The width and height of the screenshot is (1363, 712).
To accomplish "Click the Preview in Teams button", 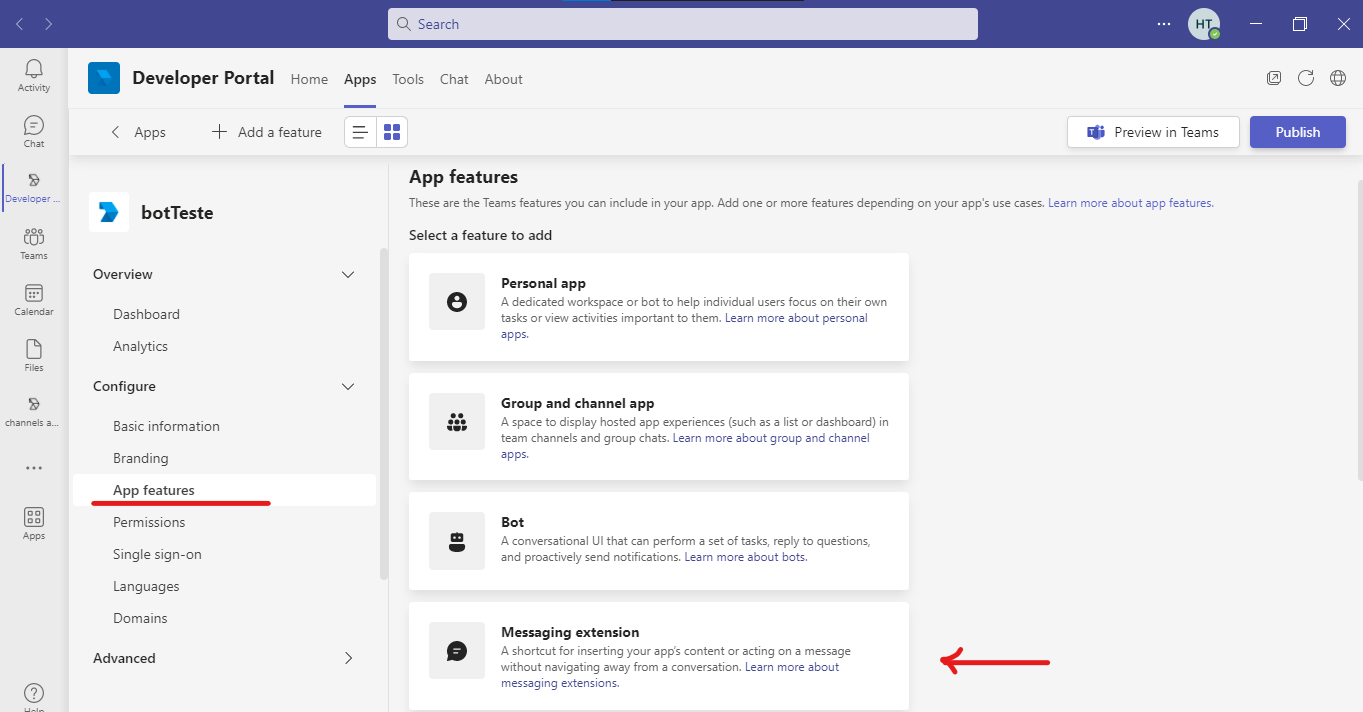I will [x=1153, y=132].
